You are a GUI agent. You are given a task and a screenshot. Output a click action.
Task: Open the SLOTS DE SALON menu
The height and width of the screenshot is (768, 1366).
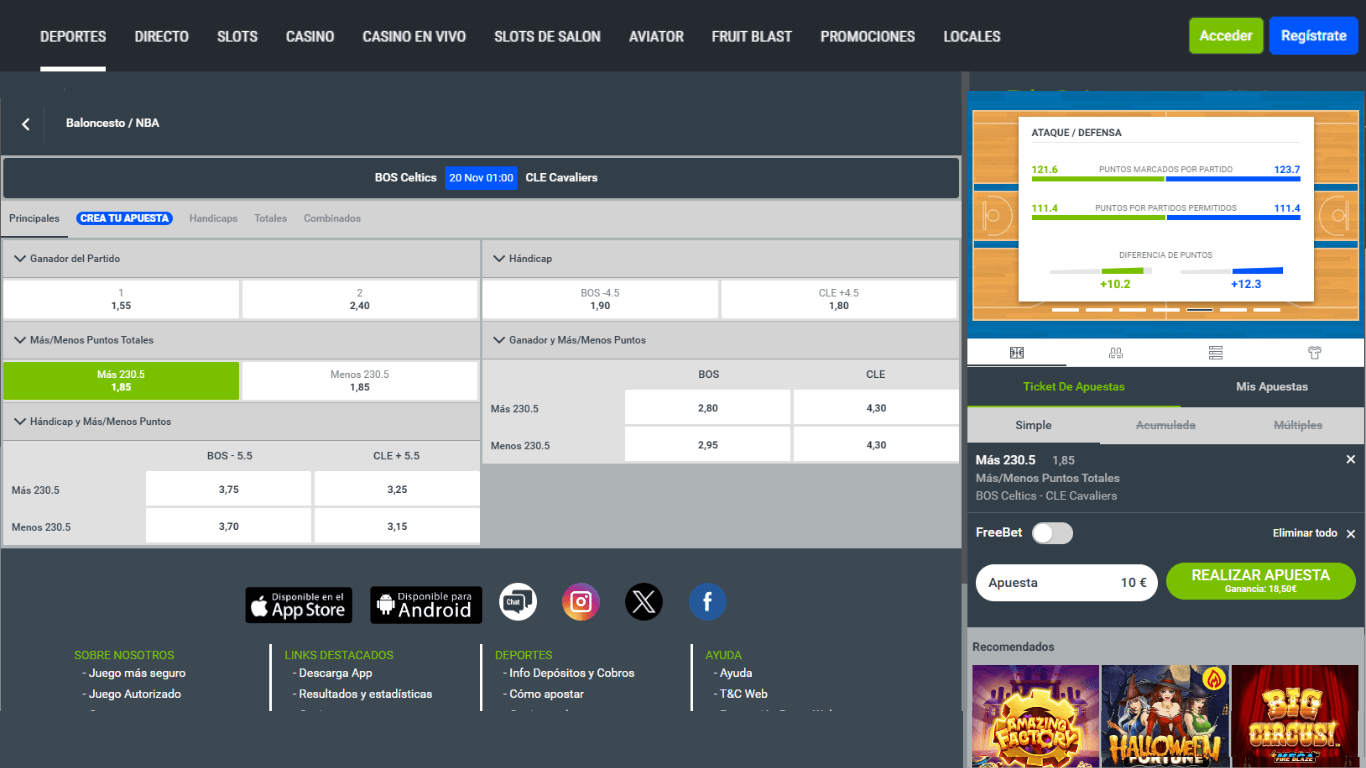pyautogui.click(x=547, y=36)
